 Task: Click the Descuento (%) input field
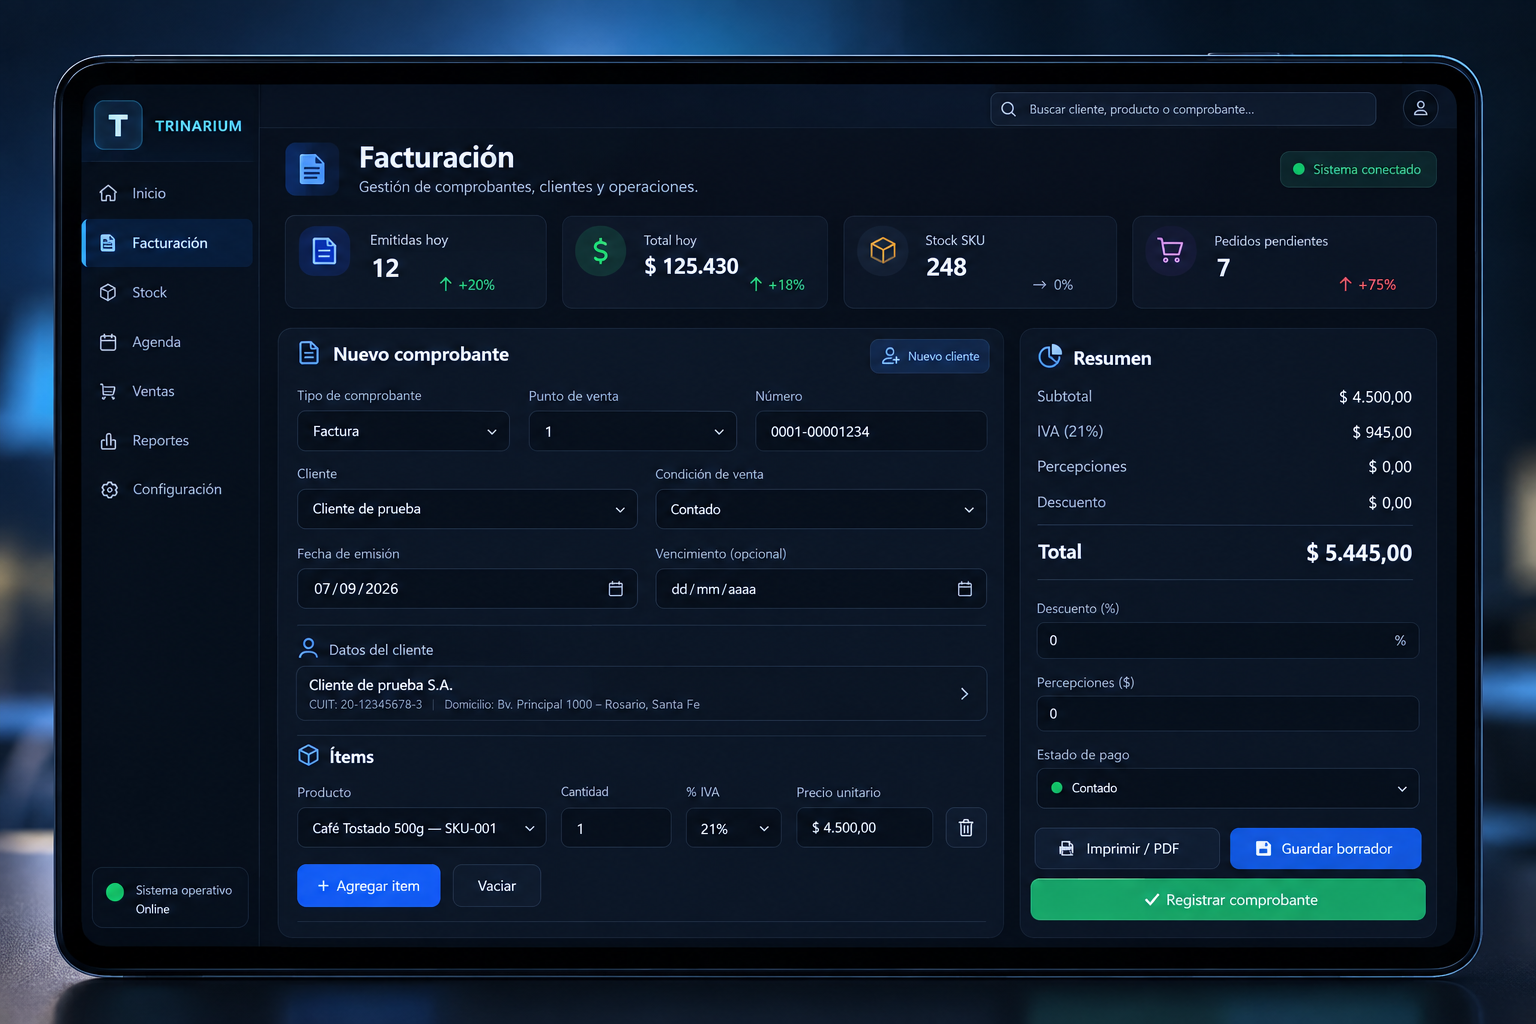[x=1228, y=640]
